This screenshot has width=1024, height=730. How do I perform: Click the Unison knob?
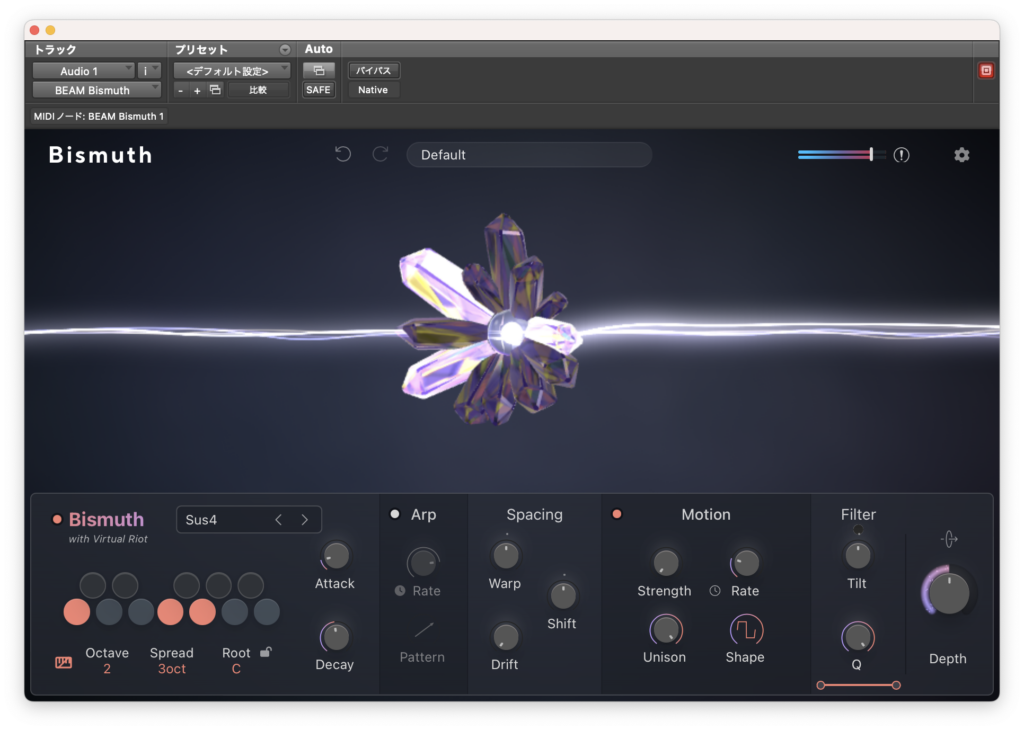click(665, 630)
